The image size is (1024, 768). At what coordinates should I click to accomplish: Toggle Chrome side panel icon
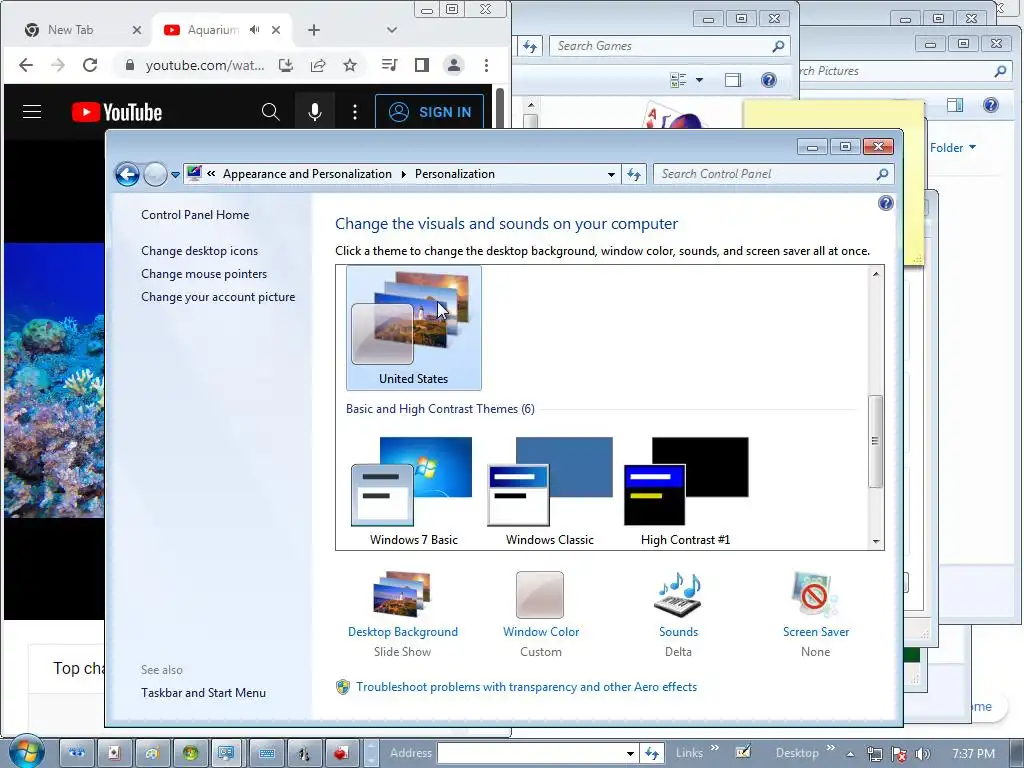422,65
